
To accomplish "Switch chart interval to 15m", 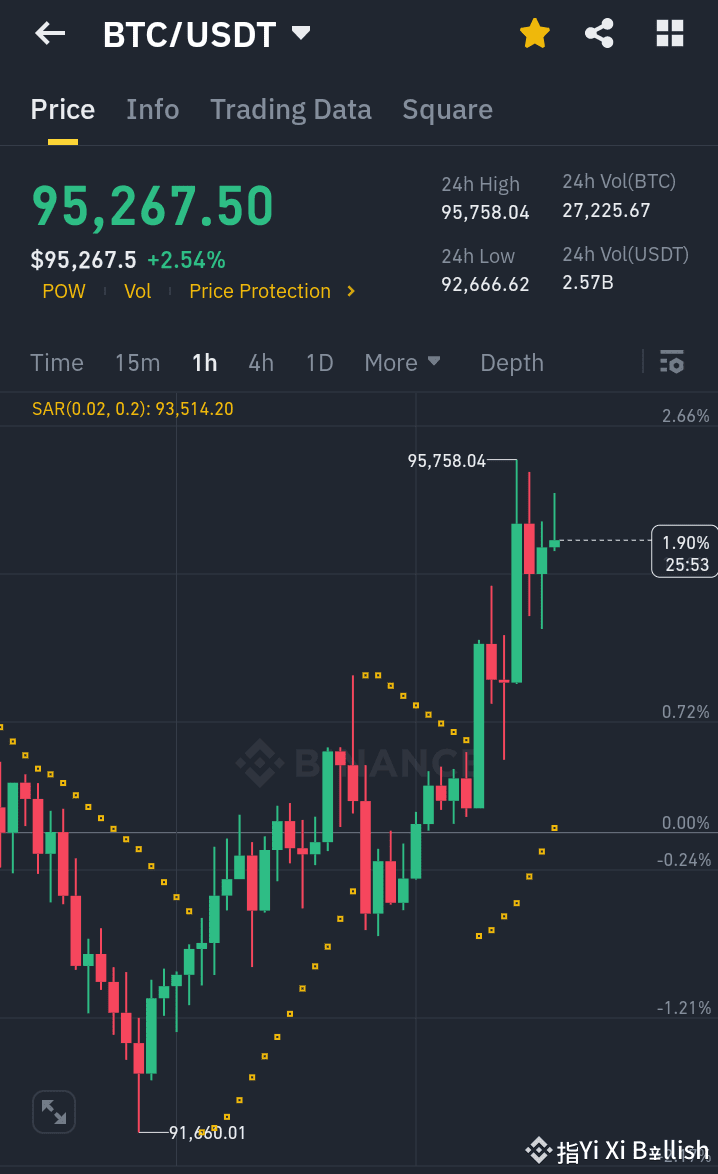I will pyautogui.click(x=137, y=362).
